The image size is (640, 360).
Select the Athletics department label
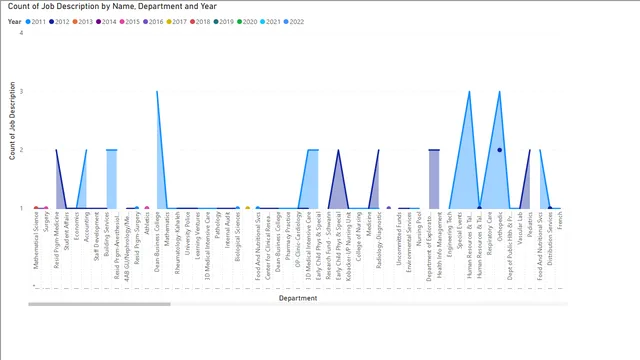click(147, 223)
